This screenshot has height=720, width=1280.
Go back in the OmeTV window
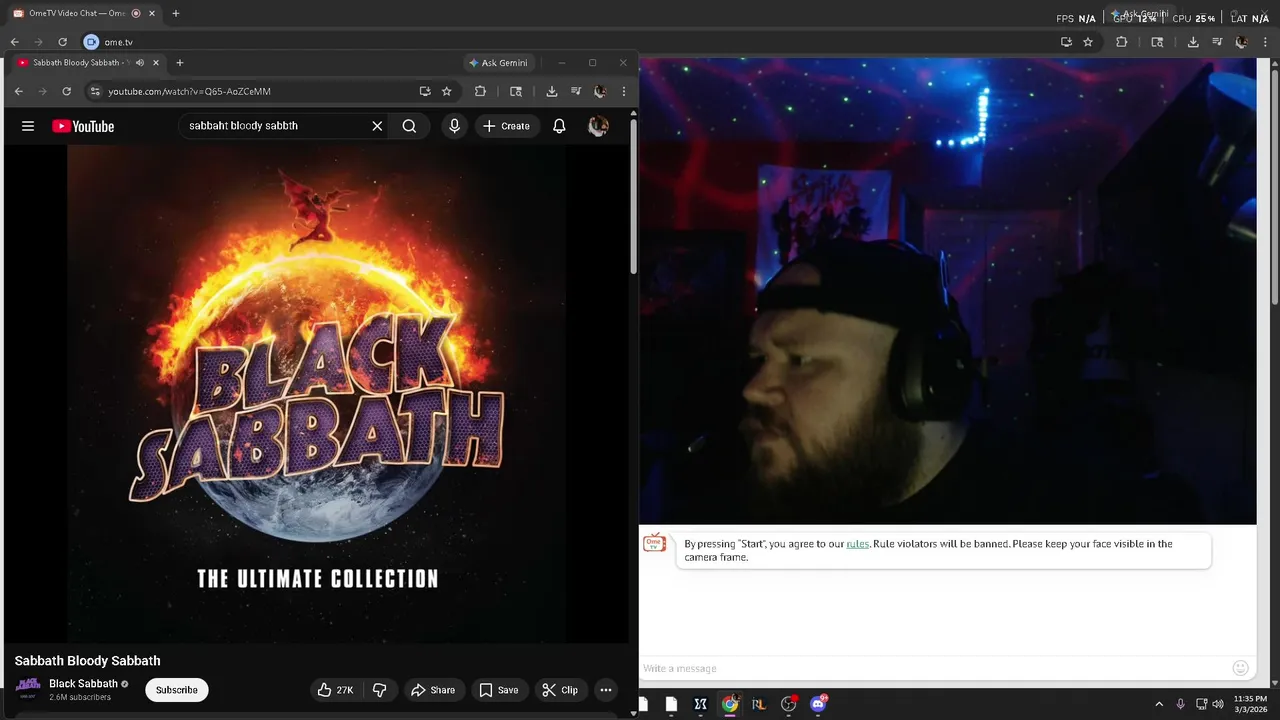pos(14,42)
